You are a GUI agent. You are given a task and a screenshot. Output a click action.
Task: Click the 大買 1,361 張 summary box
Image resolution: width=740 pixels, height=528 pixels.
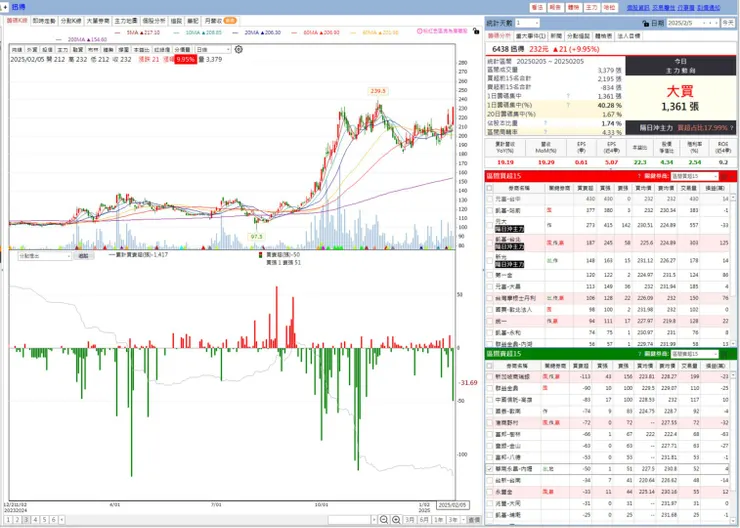point(680,98)
